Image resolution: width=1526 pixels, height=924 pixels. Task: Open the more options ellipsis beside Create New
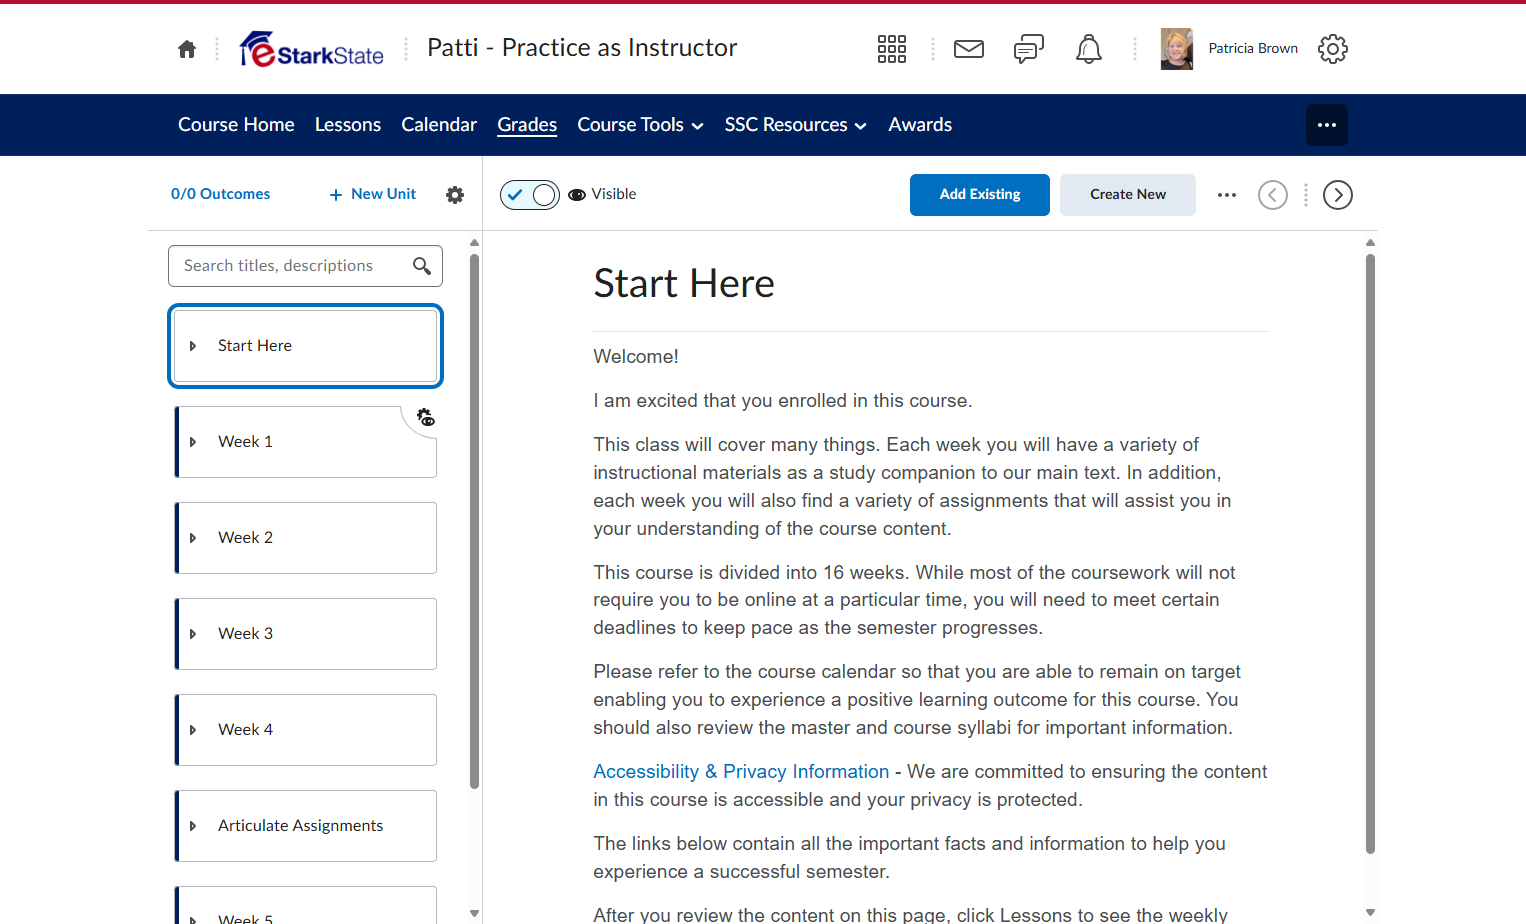[x=1227, y=195]
